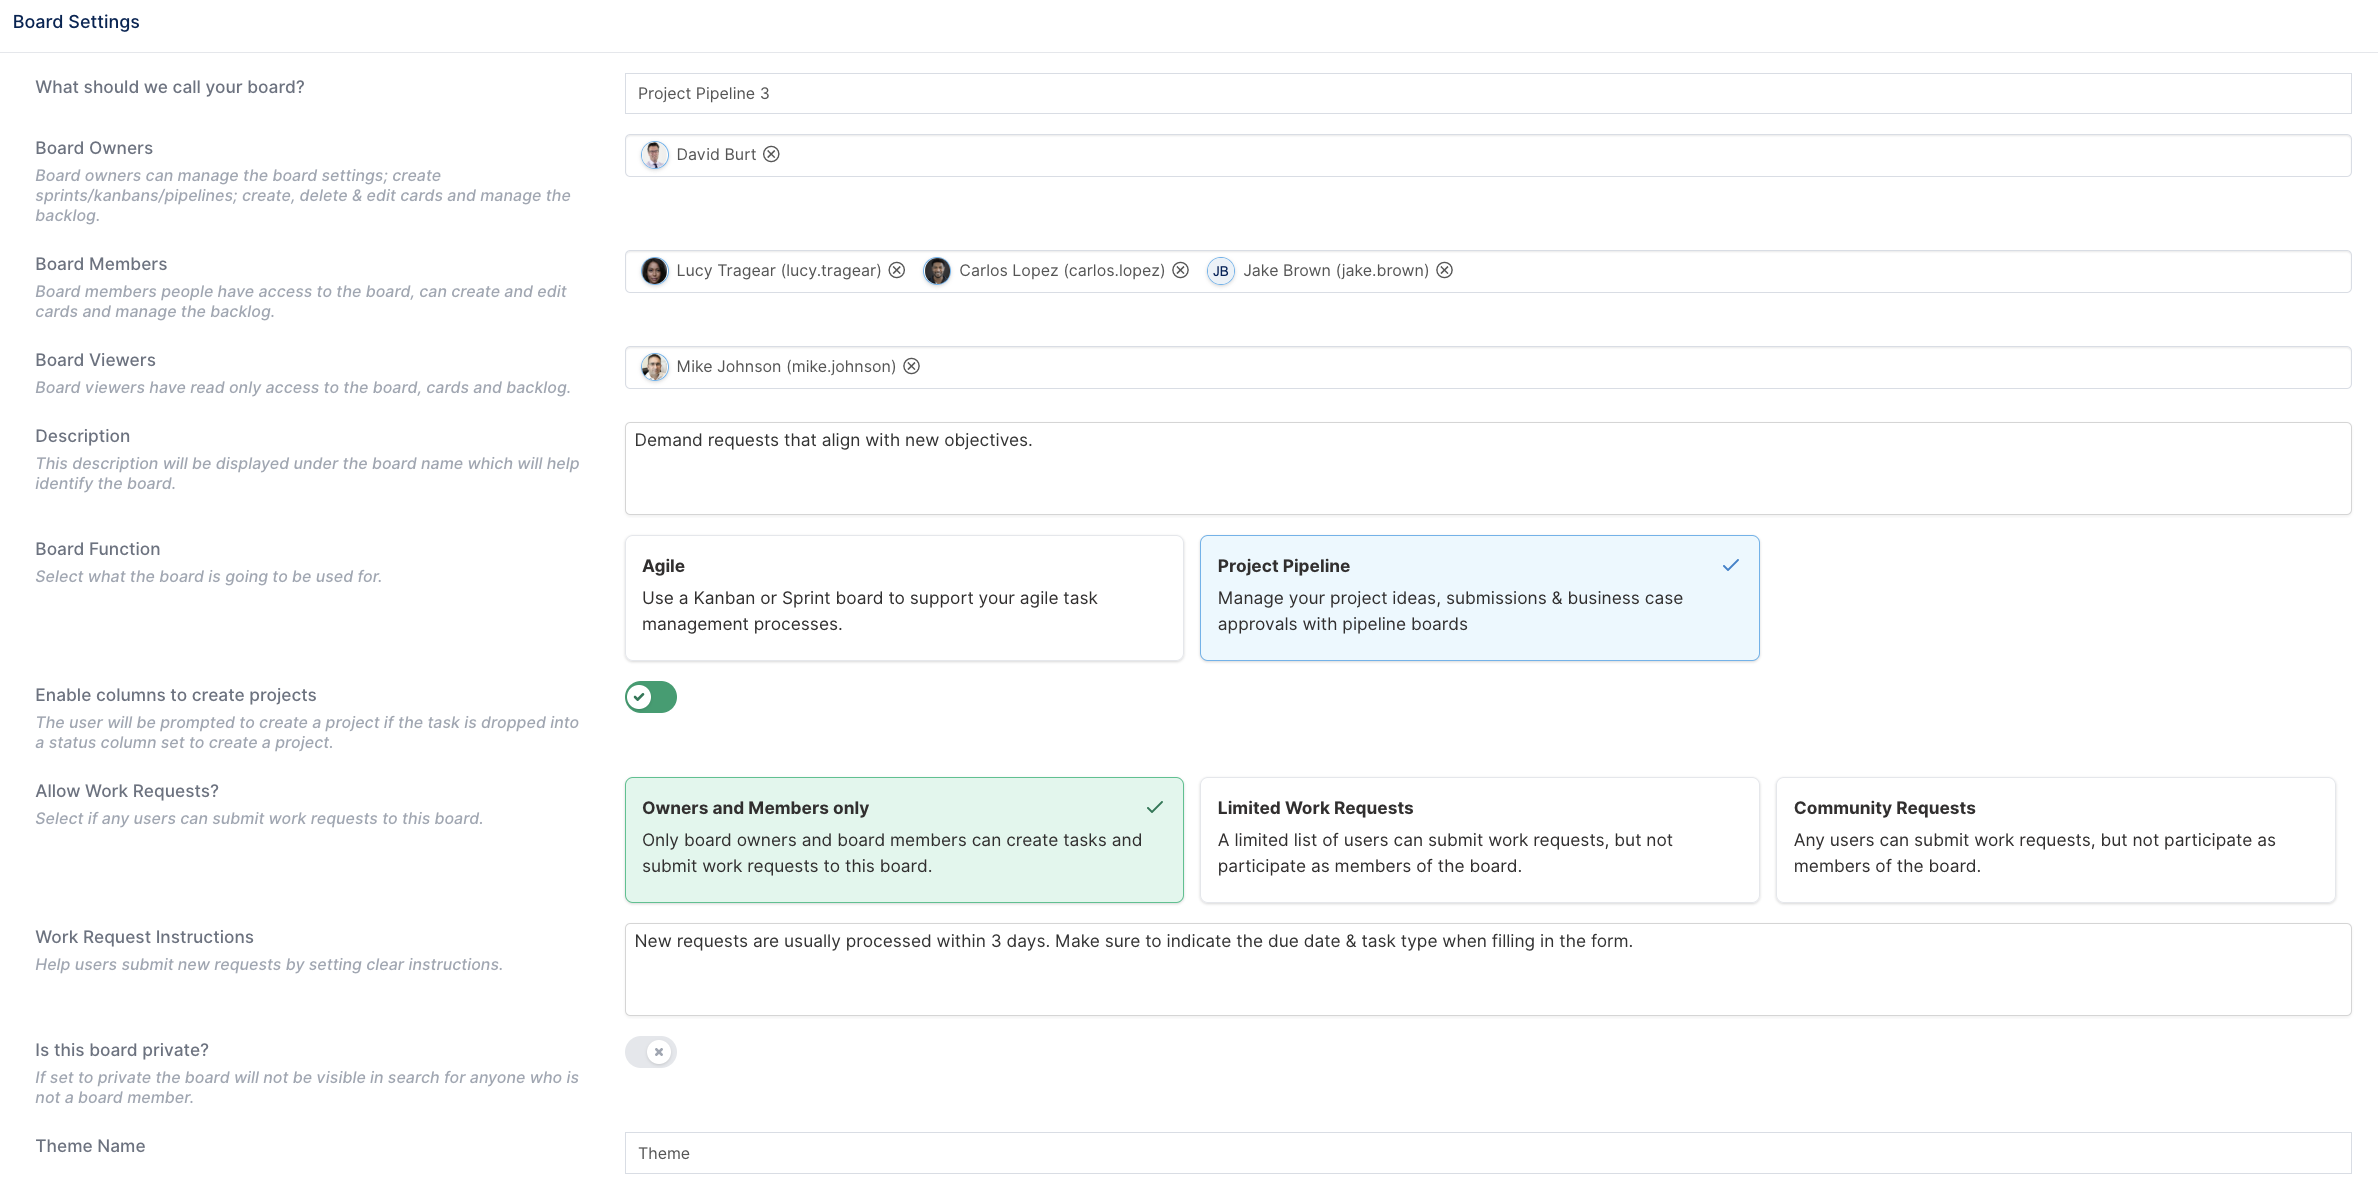Screen dimensions: 2378x1198
Task: Click Carlos Lopez's avatar picture
Action: pyautogui.click(x=937, y=271)
